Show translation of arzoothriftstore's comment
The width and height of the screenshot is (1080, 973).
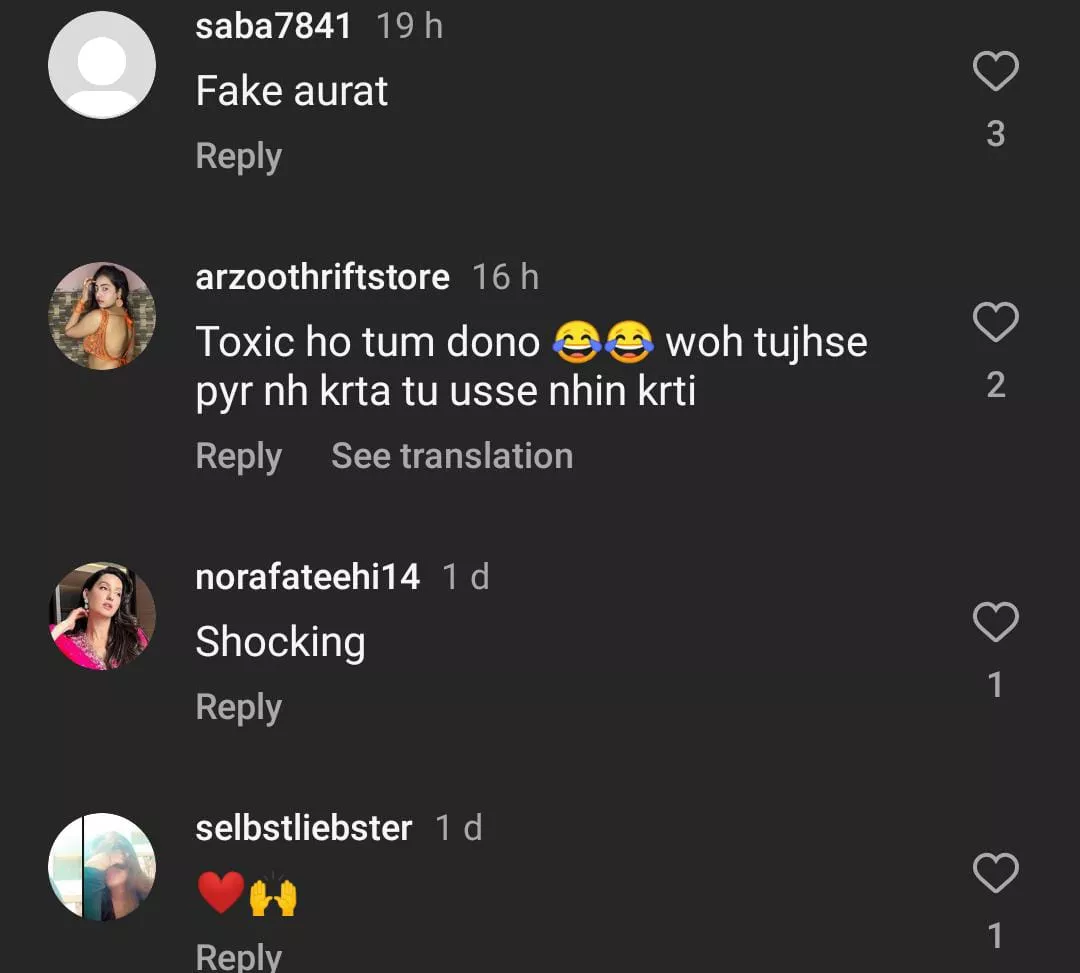click(452, 457)
